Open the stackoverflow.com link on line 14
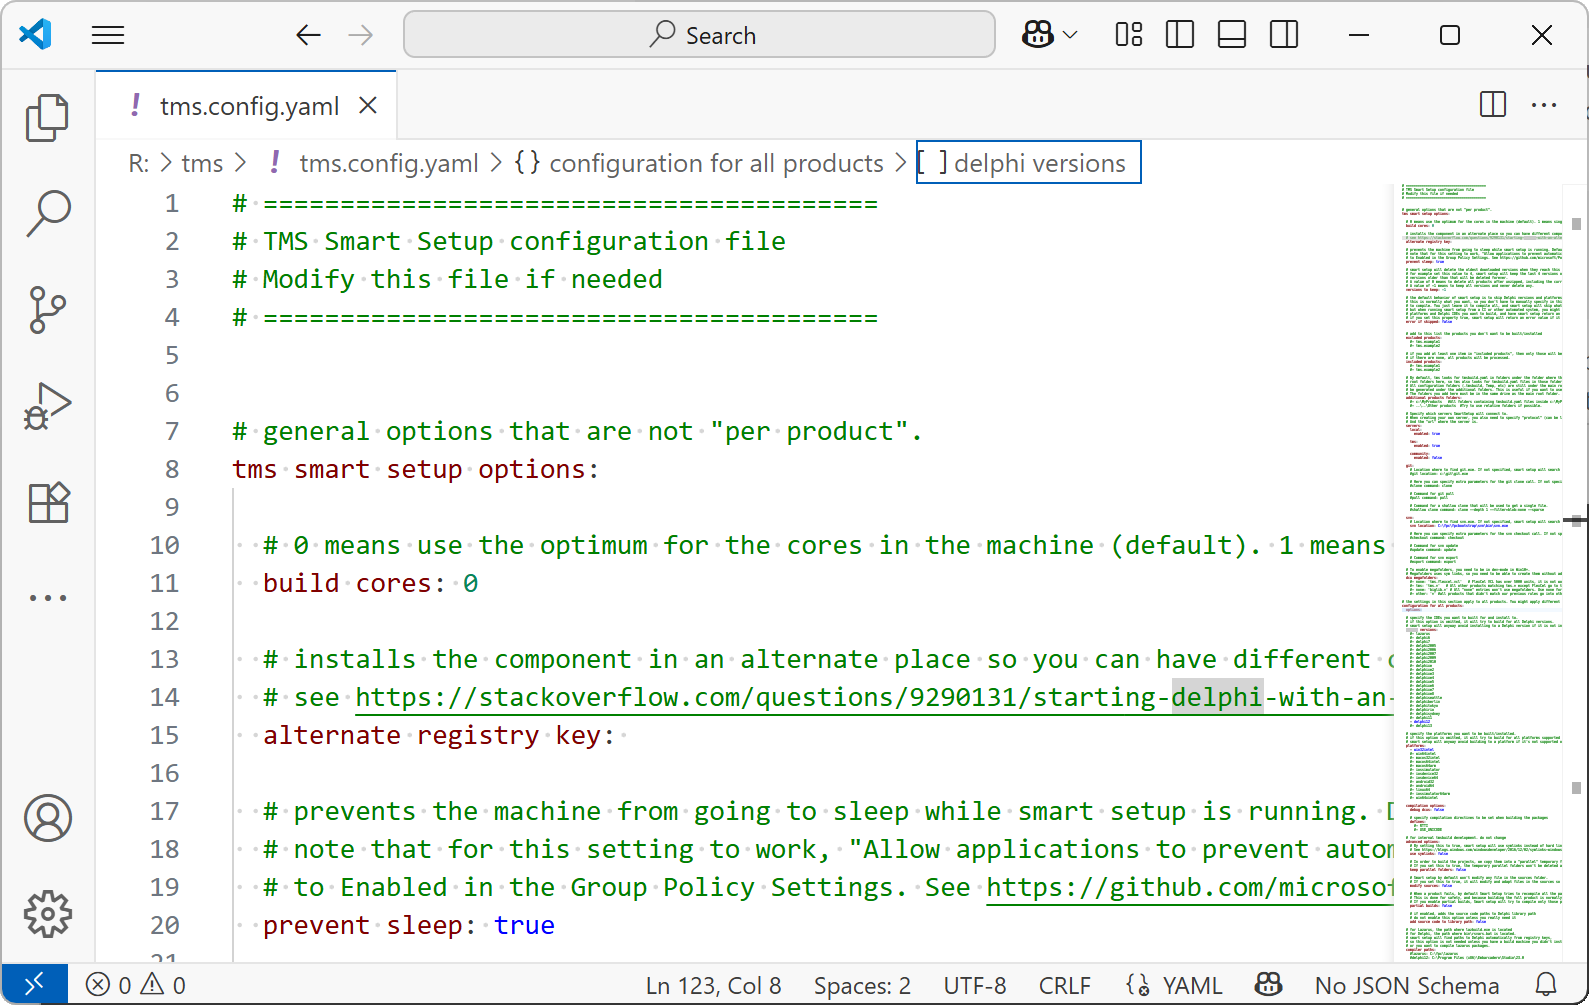The image size is (1589, 1005). 874,697
